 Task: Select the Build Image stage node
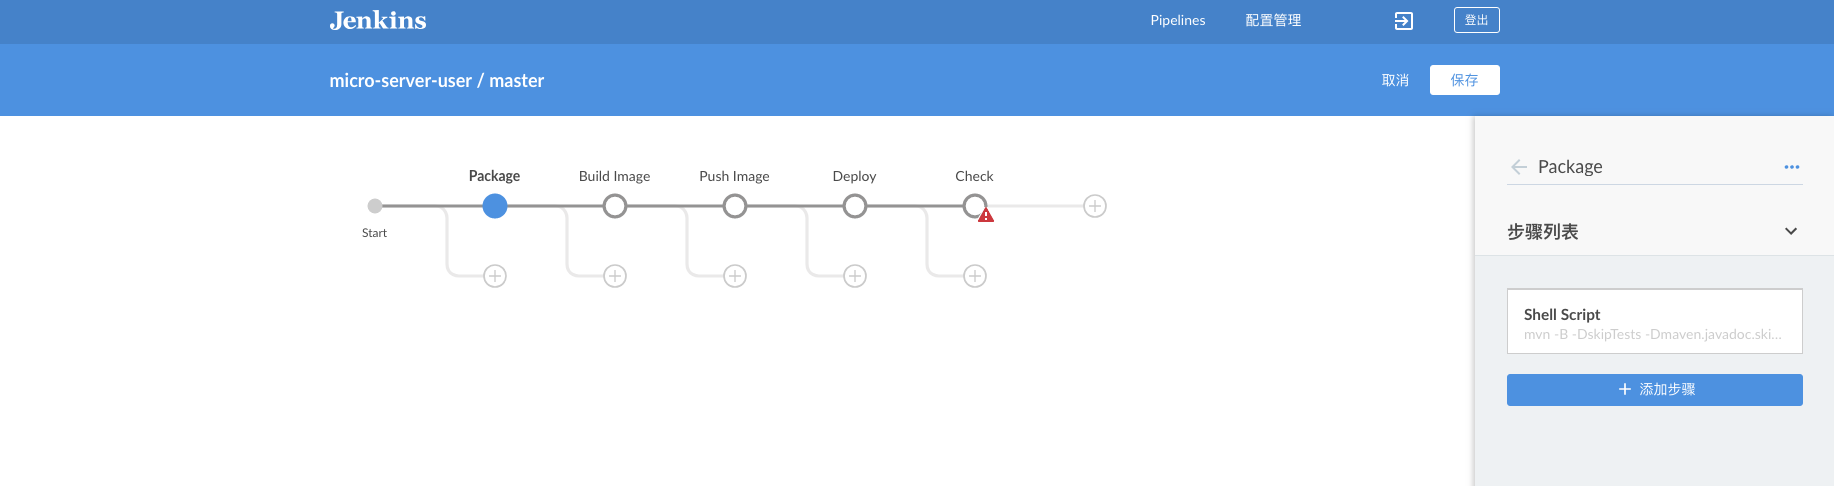click(x=615, y=206)
